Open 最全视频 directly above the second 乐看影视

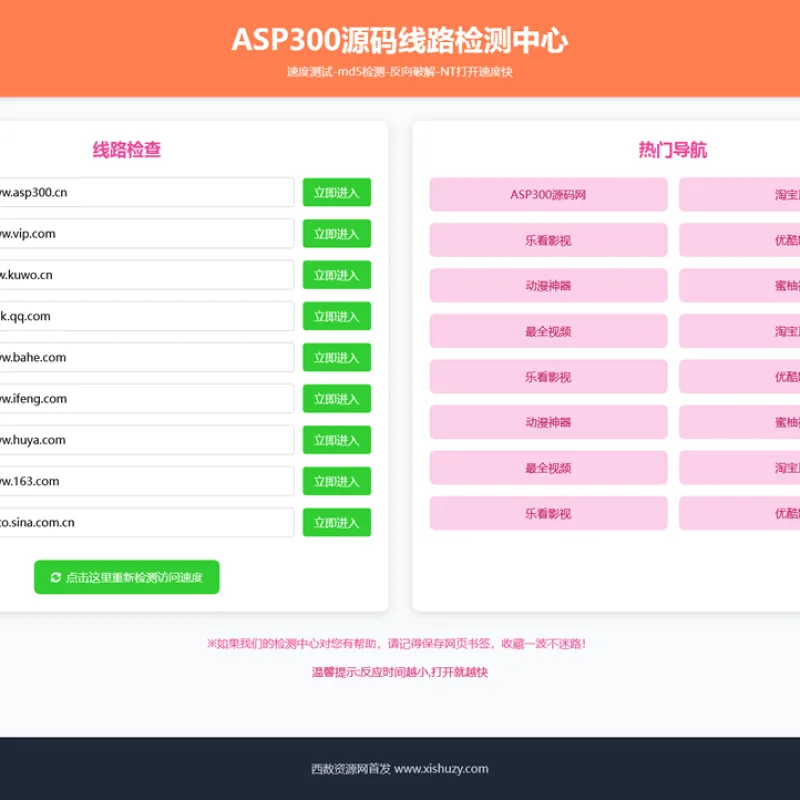click(548, 331)
